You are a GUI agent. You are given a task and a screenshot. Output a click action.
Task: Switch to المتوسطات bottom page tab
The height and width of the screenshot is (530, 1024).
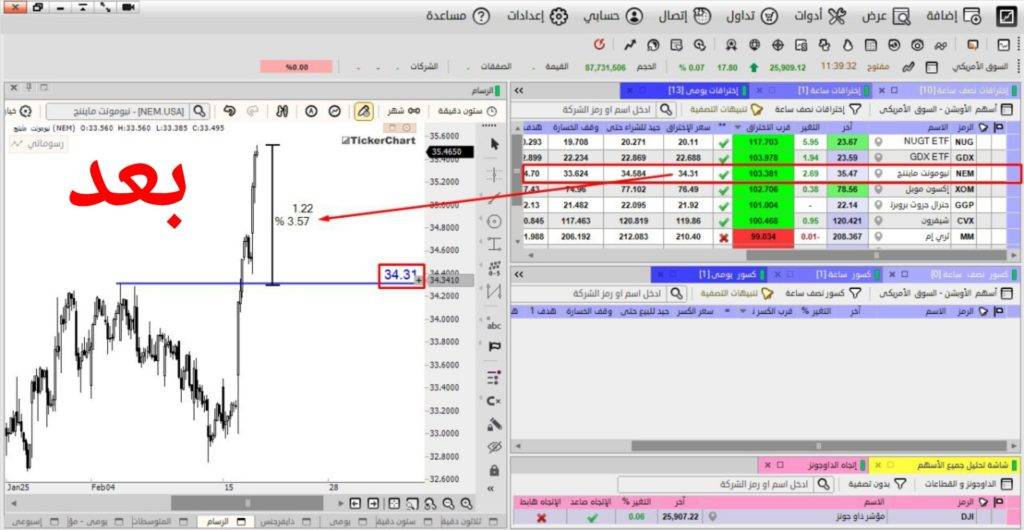161,522
